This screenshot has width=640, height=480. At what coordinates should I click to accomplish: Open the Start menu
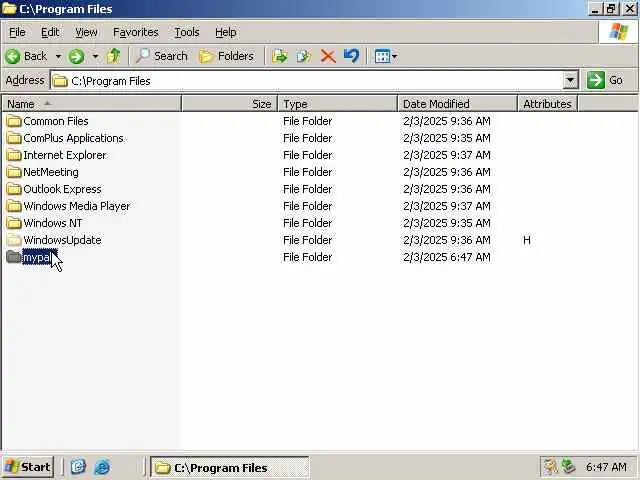pyautogui.click(x=28, y=467)
